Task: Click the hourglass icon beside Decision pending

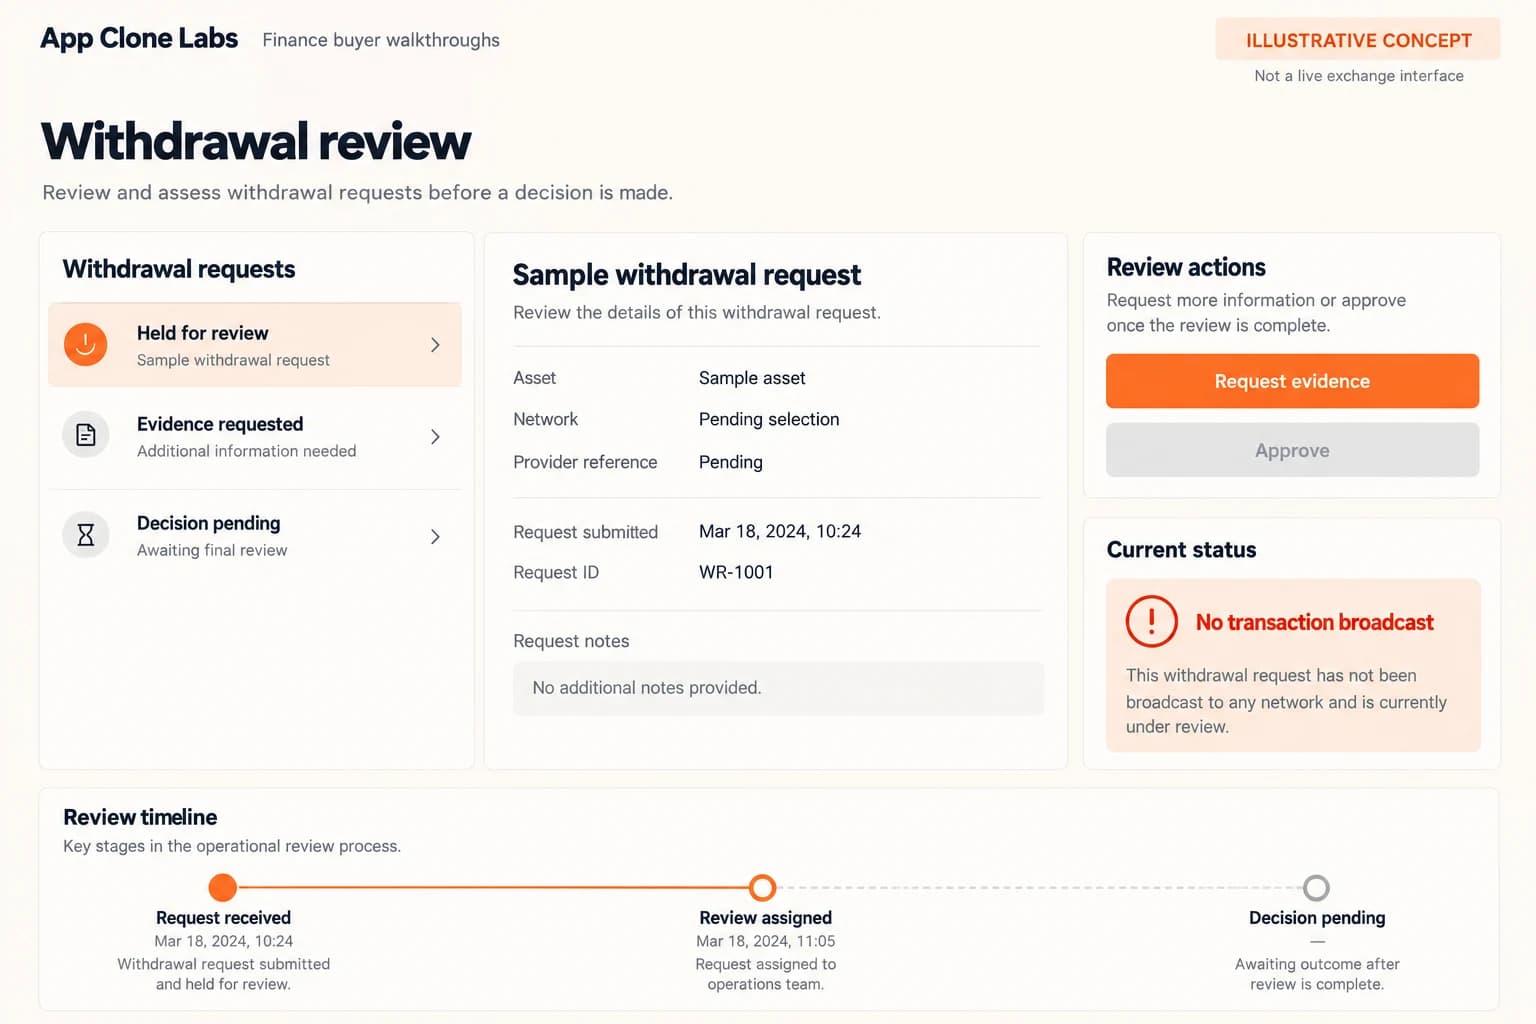Action: [86, 535]
